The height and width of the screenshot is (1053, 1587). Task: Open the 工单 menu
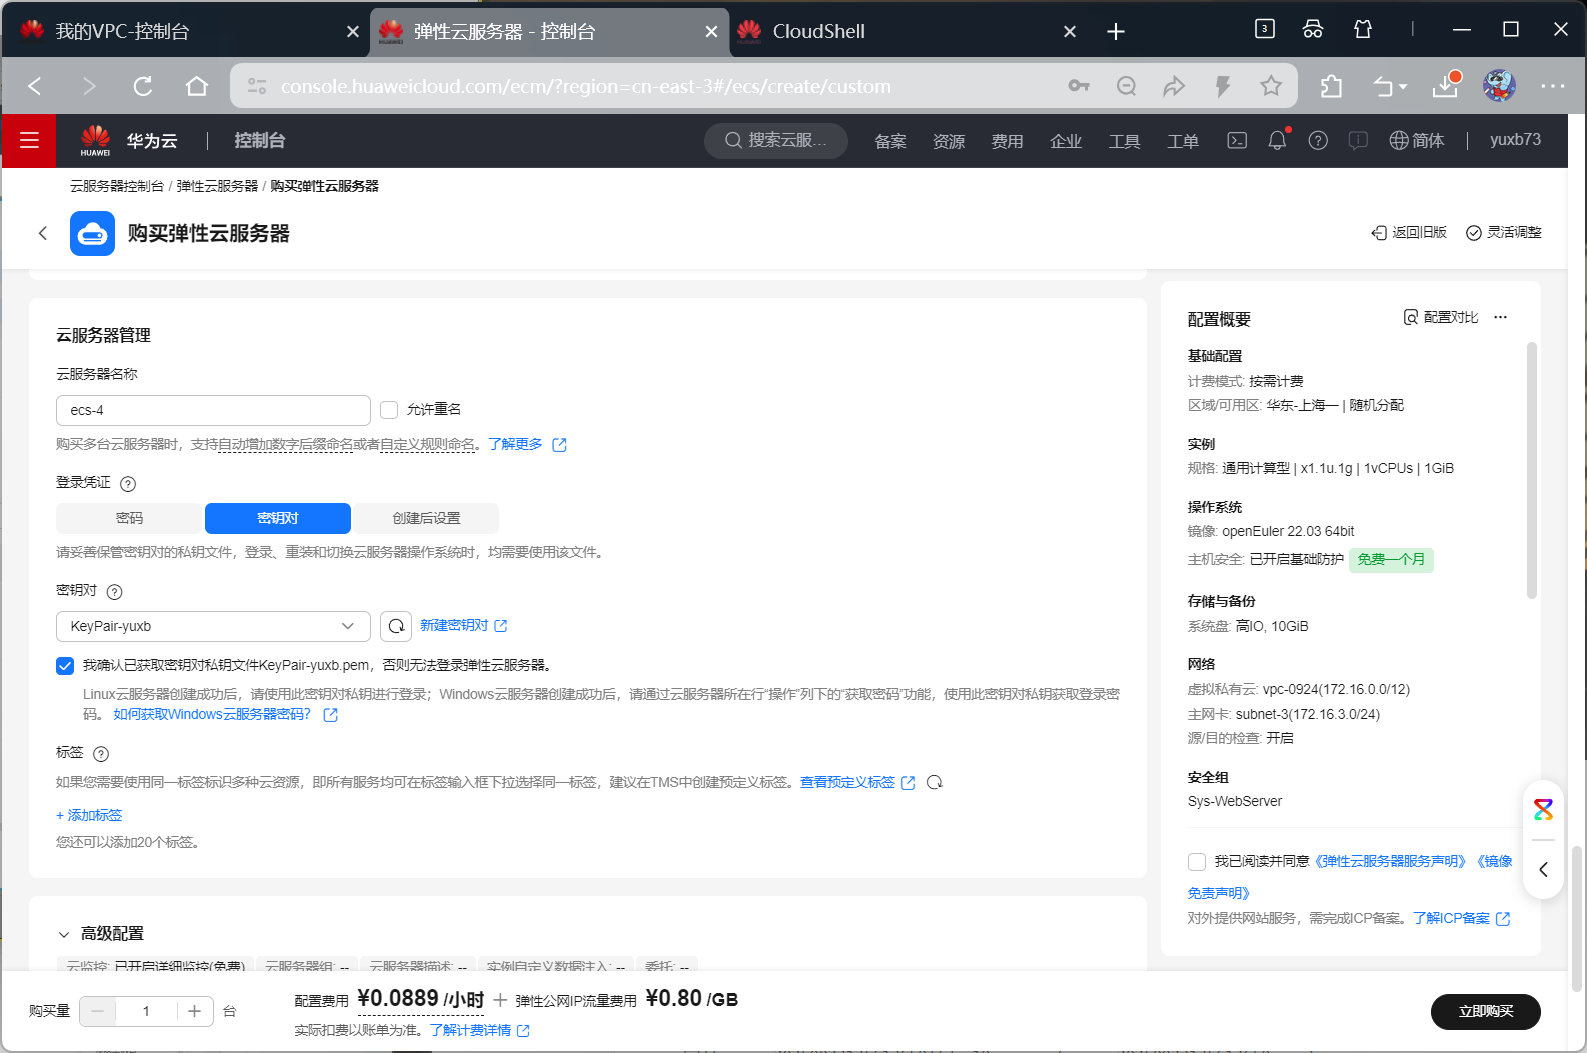(1183, 141)
